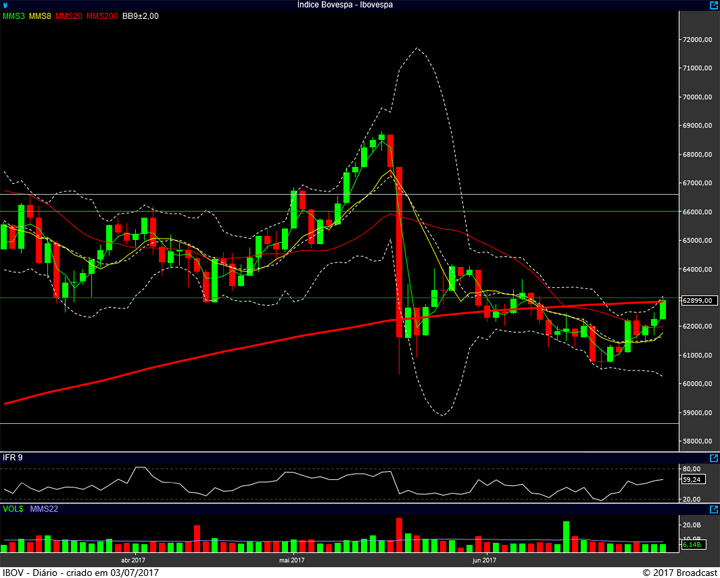Screen dimensions: 720x578
Task: Click the 20,0B volume axis label
Action: coord(692,525)
